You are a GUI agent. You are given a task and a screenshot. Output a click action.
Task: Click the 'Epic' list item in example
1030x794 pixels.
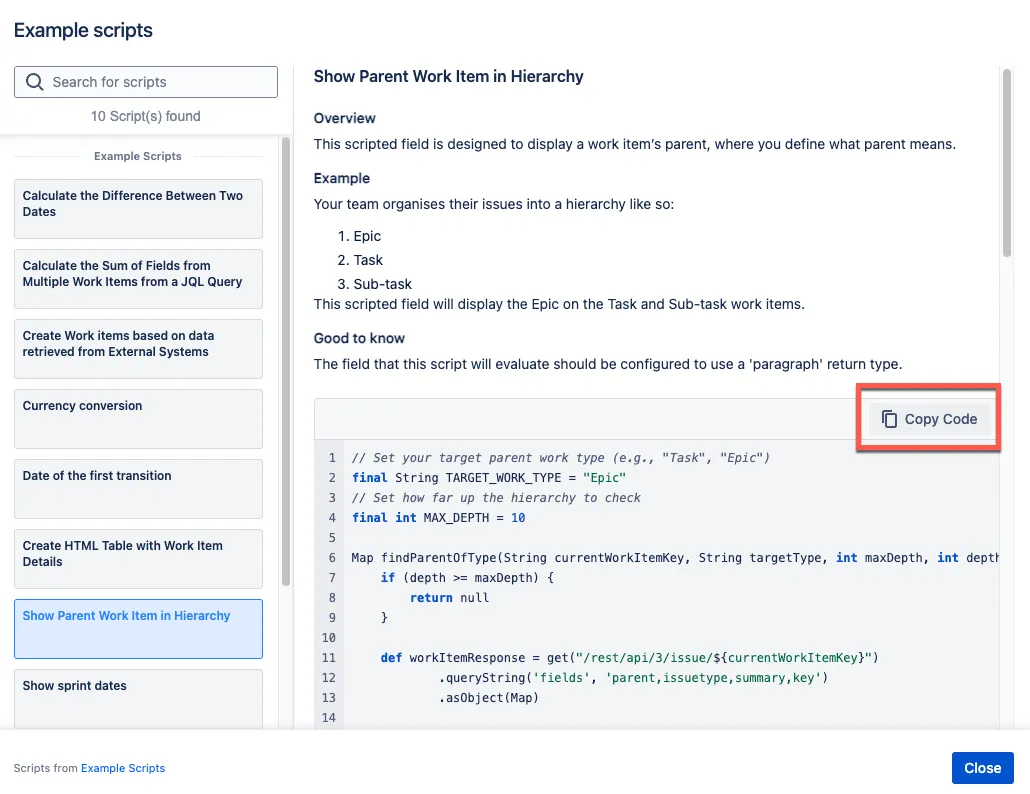[359, 236]
